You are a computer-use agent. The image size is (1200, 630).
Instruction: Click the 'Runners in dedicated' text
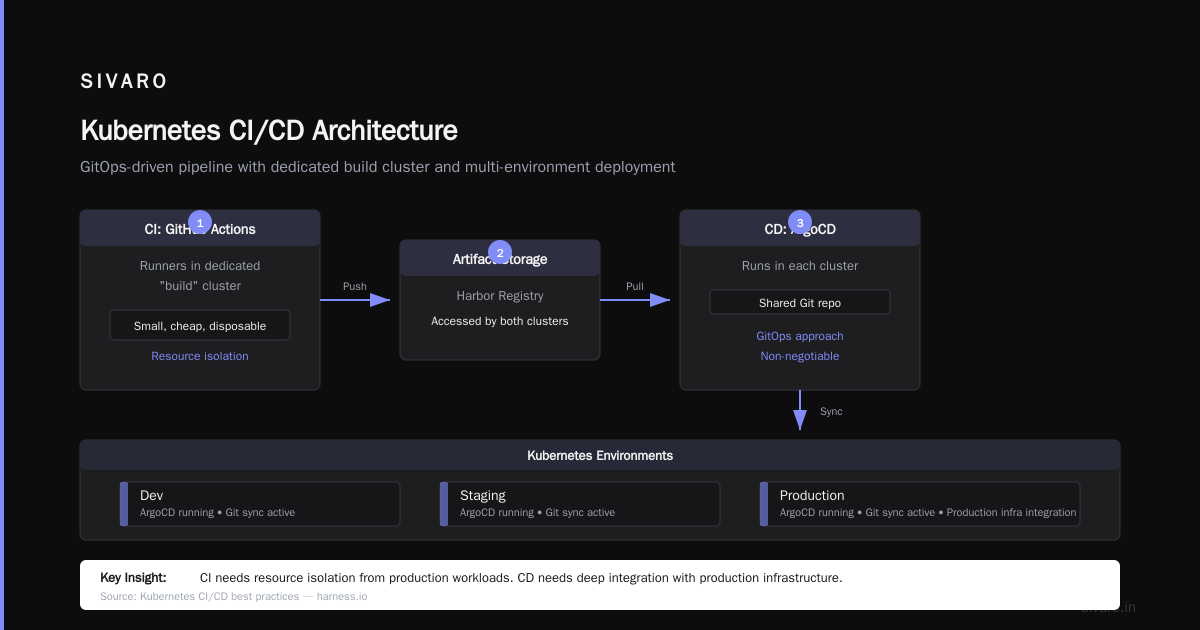click(x=200, y=266)
